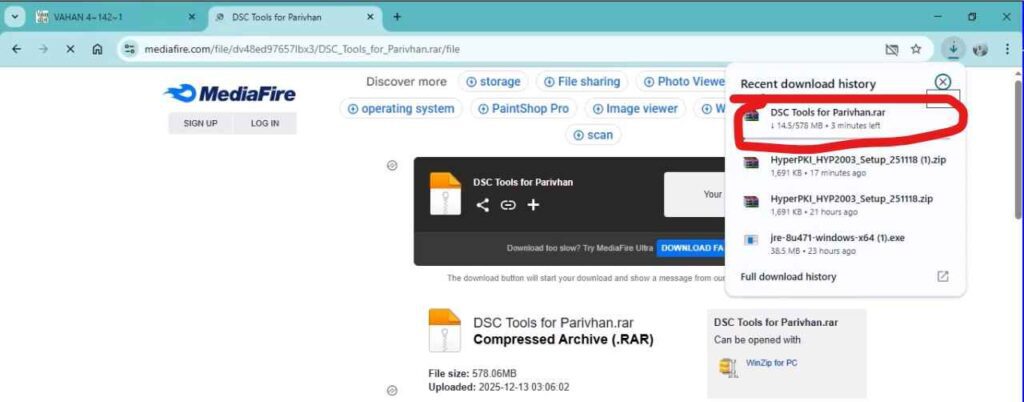Bookmark this page with the star
Screen dimensions: 1024x402
(916, 49)
